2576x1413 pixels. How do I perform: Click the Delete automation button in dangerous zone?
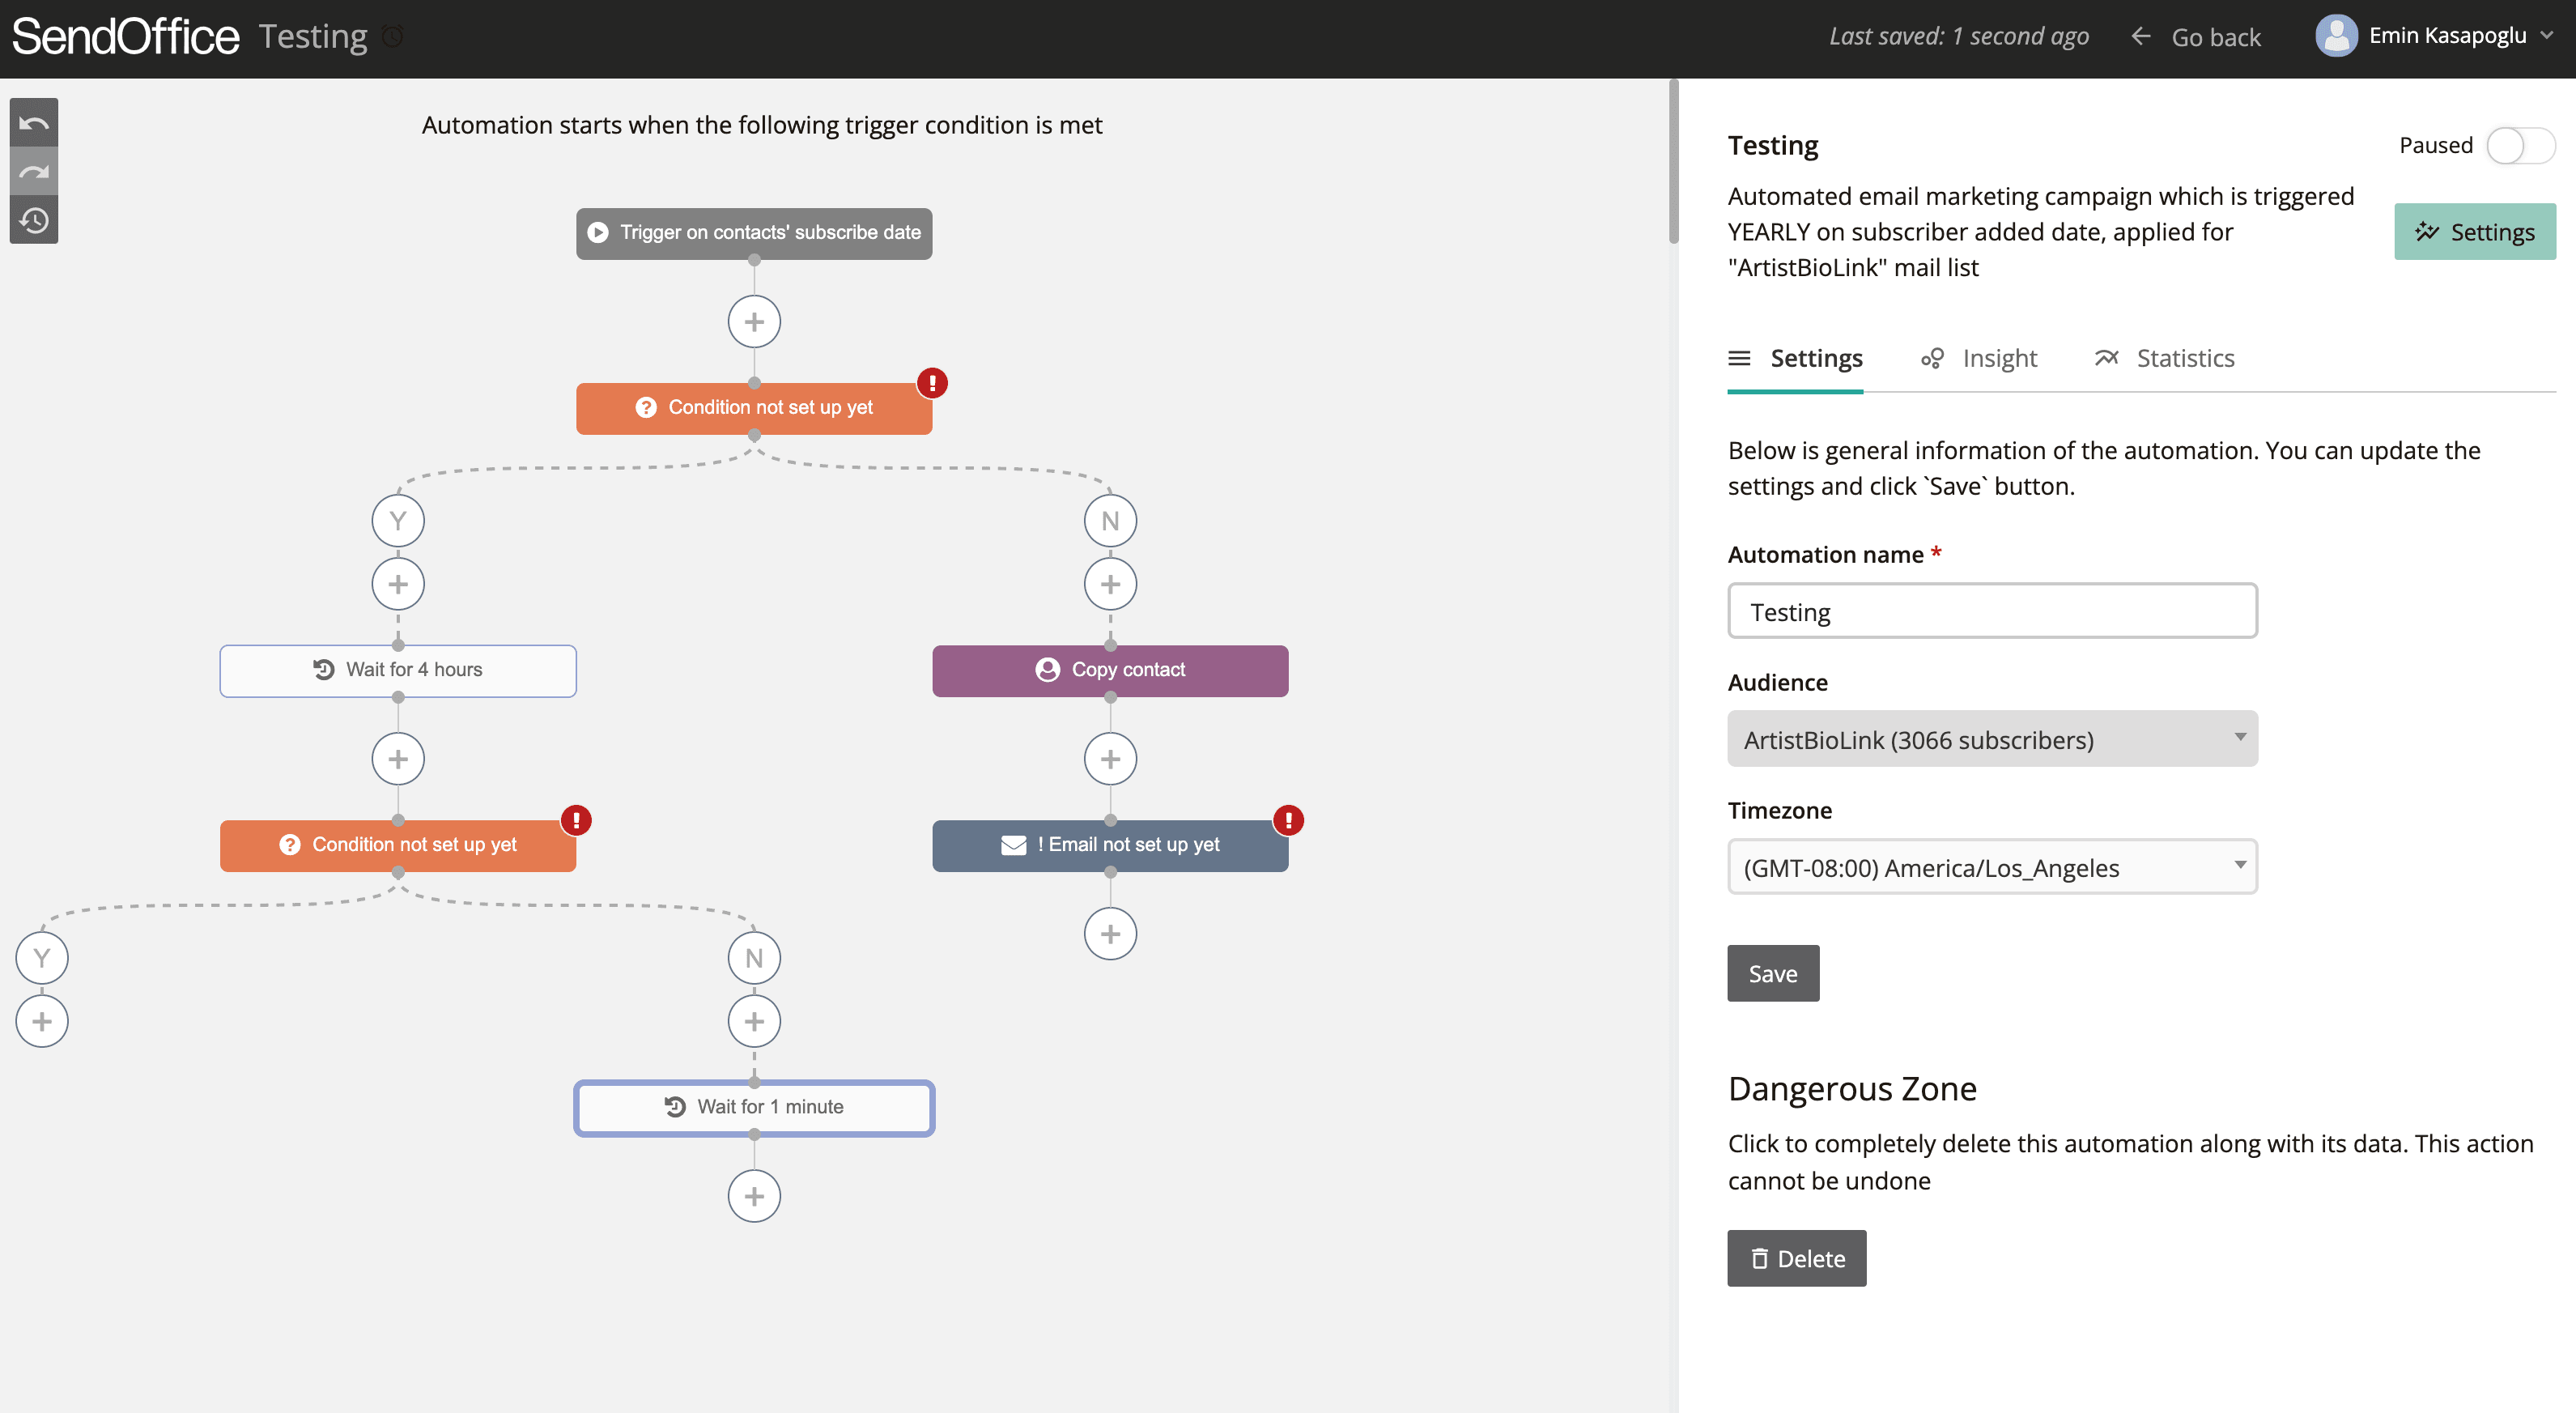[1796, 1258]
